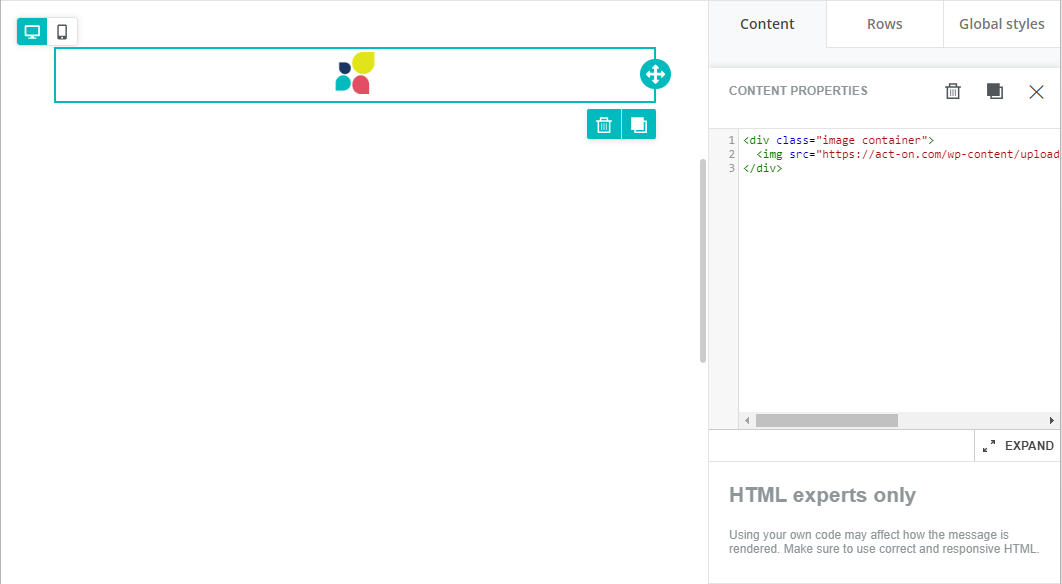
Task: Duplicate content via the Content Properties copy icon
Action: click(994, 91)
